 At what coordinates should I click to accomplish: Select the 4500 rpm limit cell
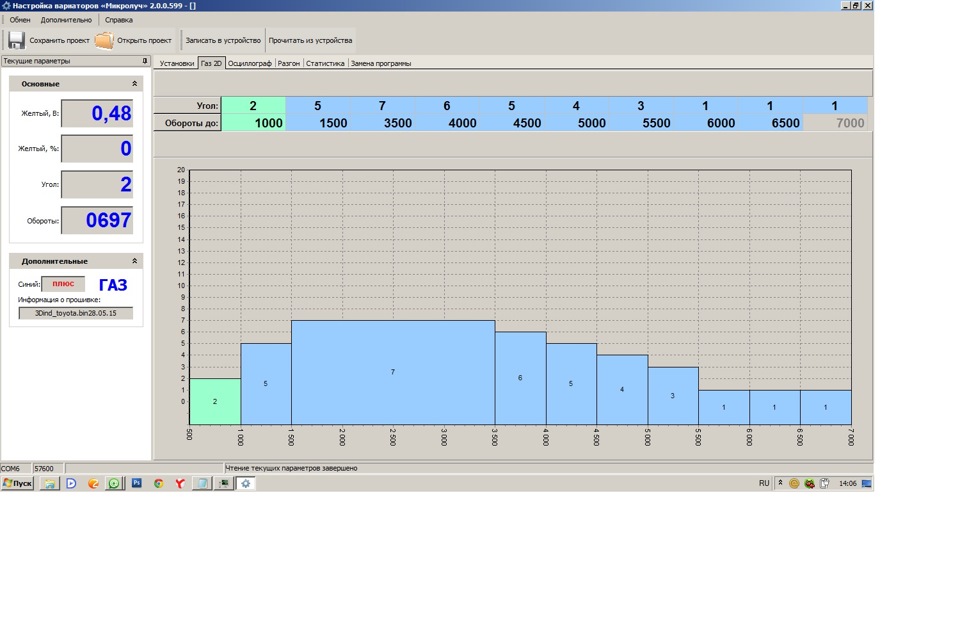(x=512, y=122)
